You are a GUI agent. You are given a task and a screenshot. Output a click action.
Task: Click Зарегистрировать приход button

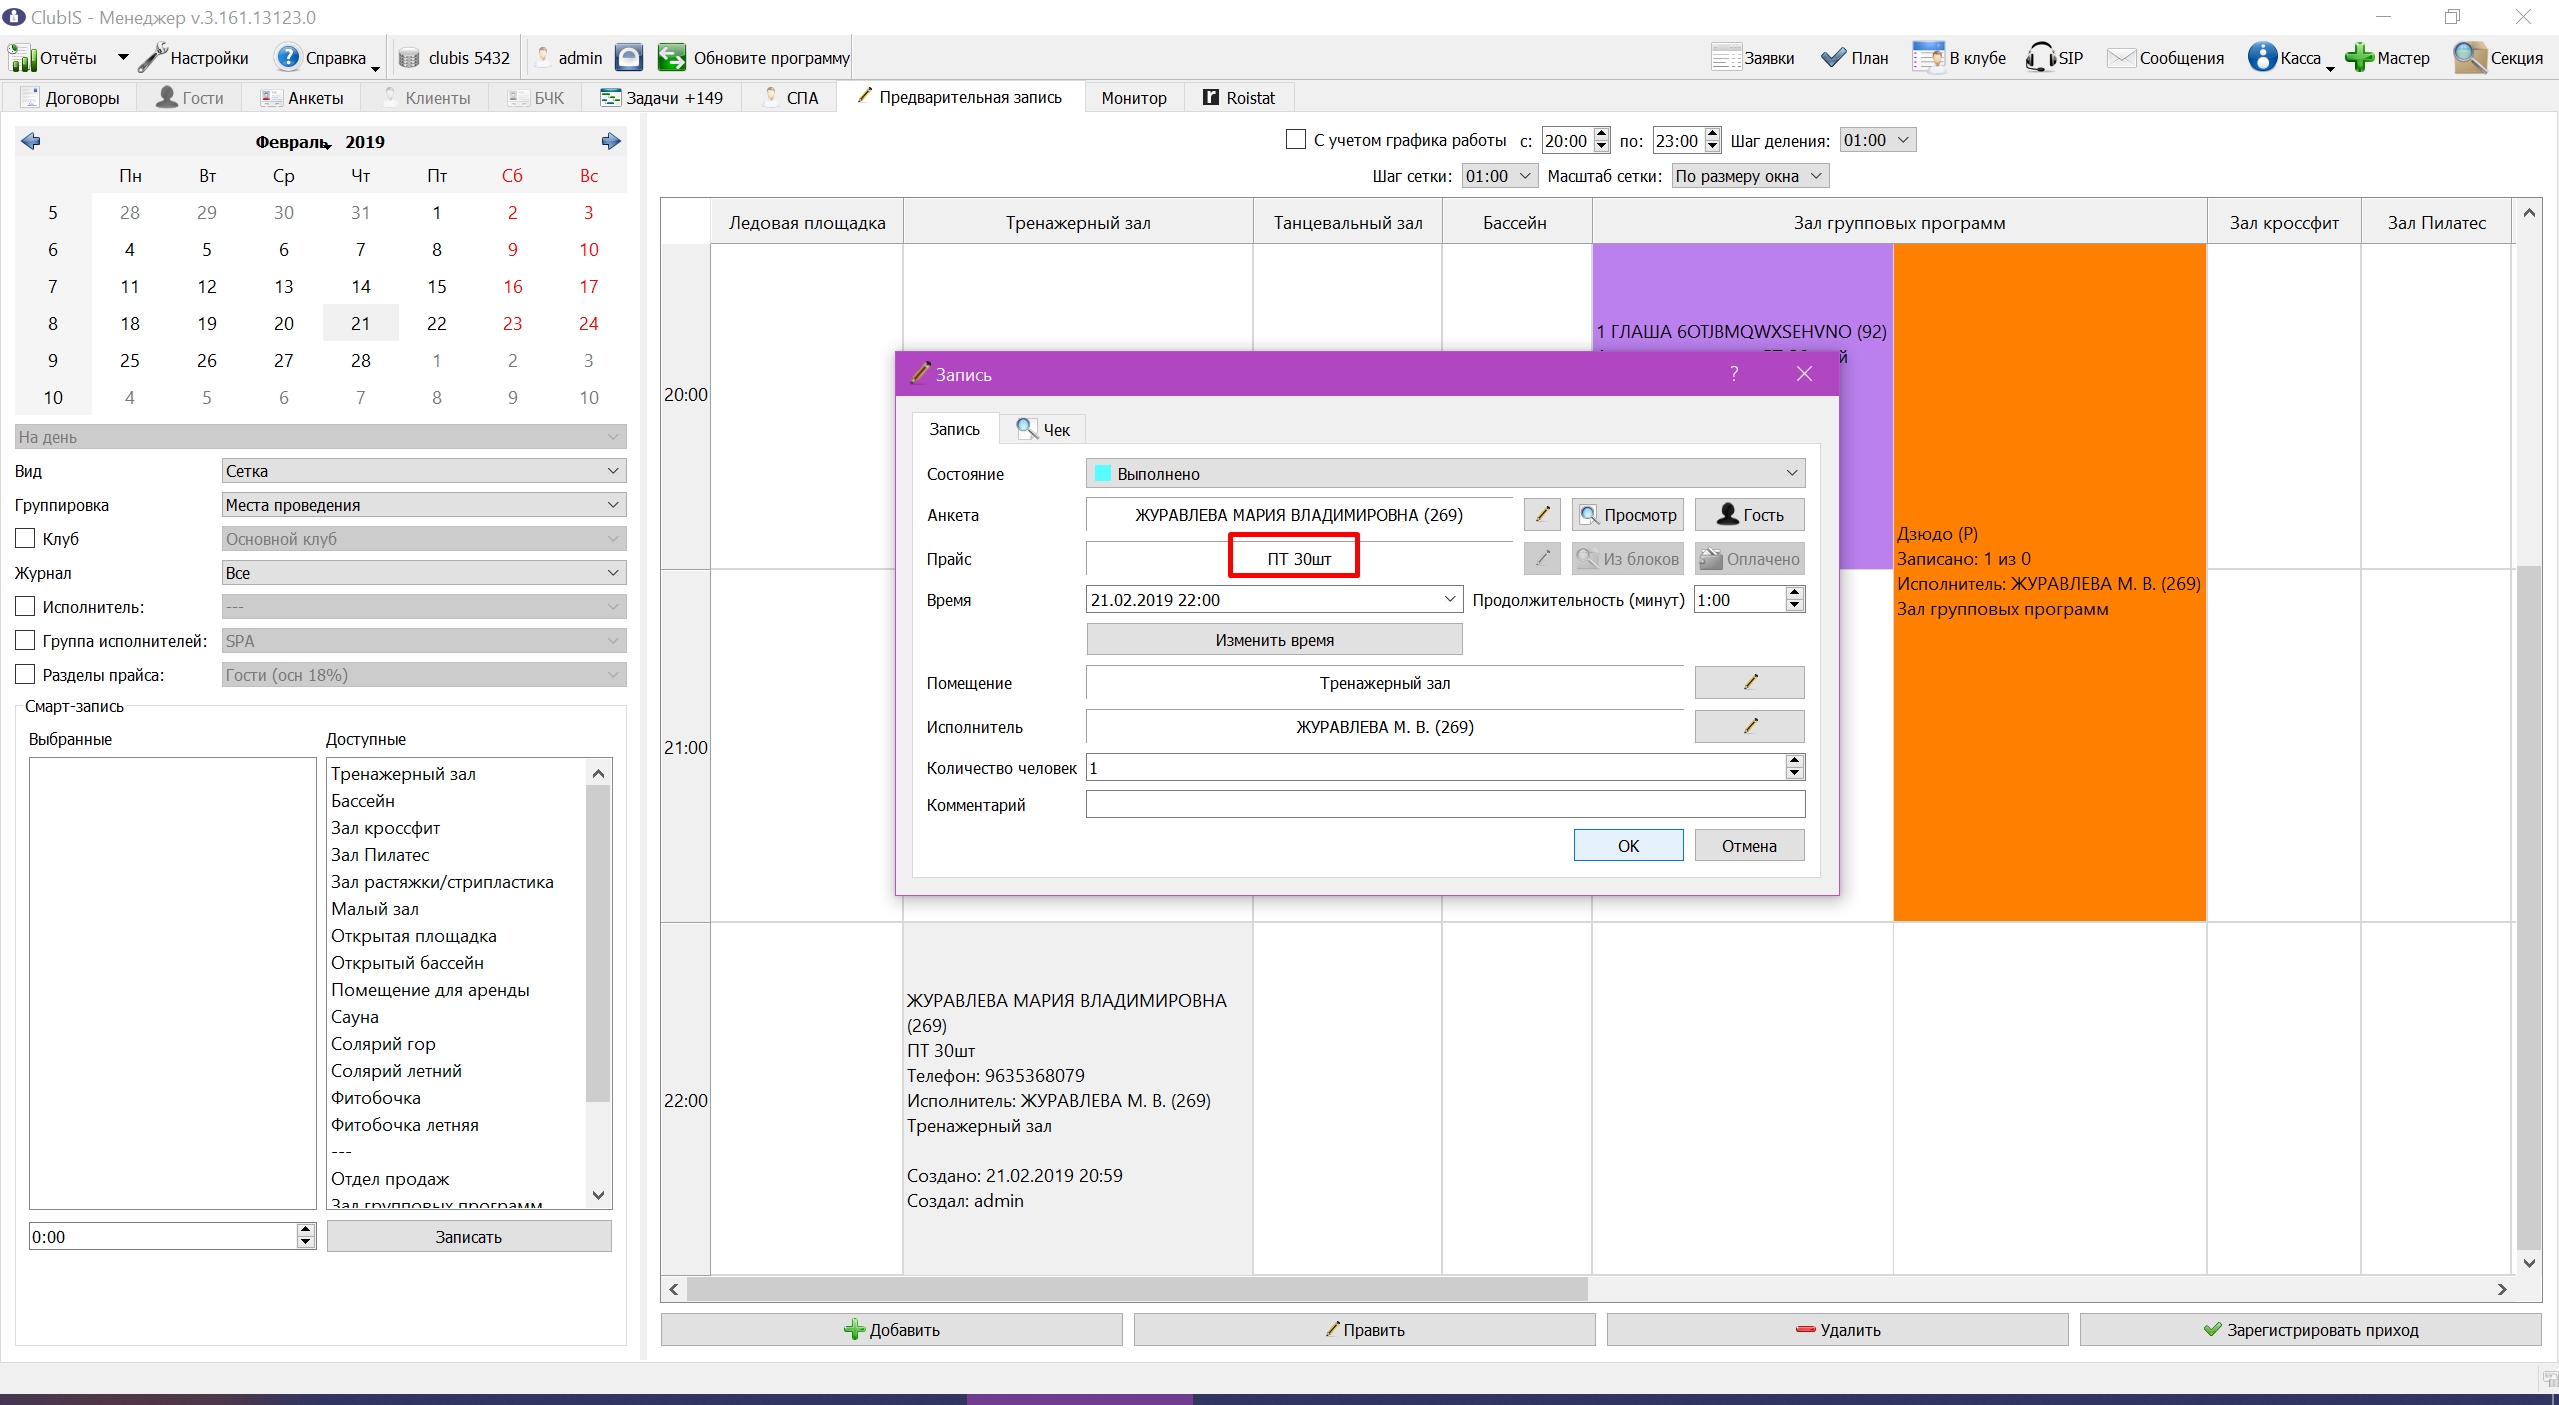[x=2310, y=1330]
